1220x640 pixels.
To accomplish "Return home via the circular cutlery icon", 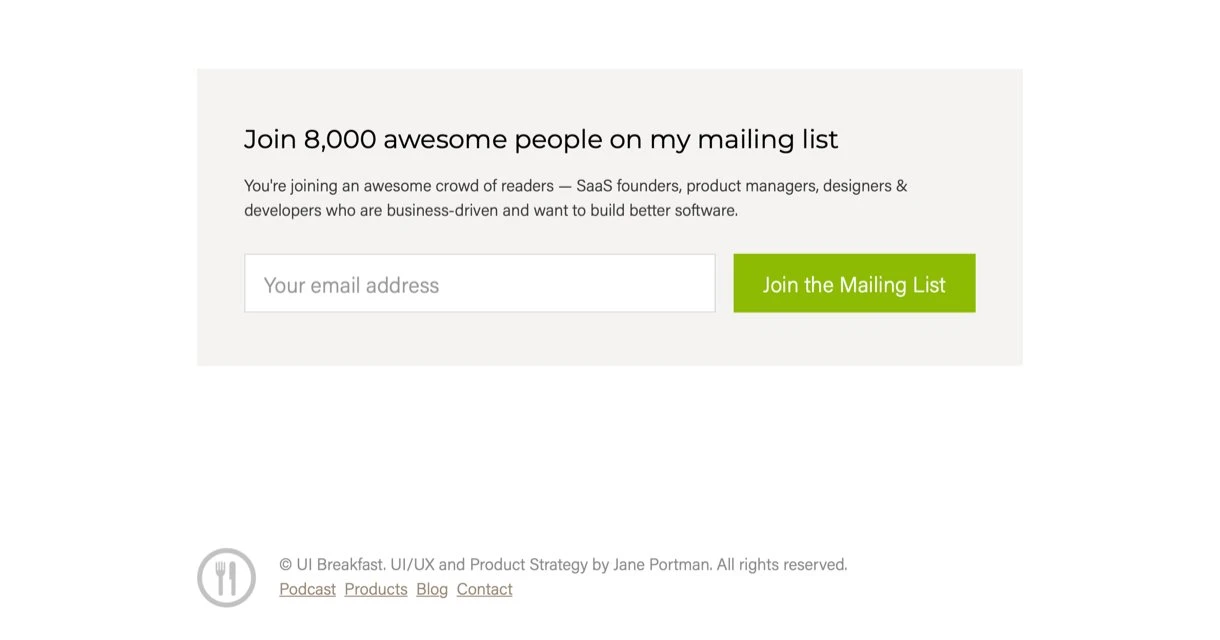I will point(226,577).
